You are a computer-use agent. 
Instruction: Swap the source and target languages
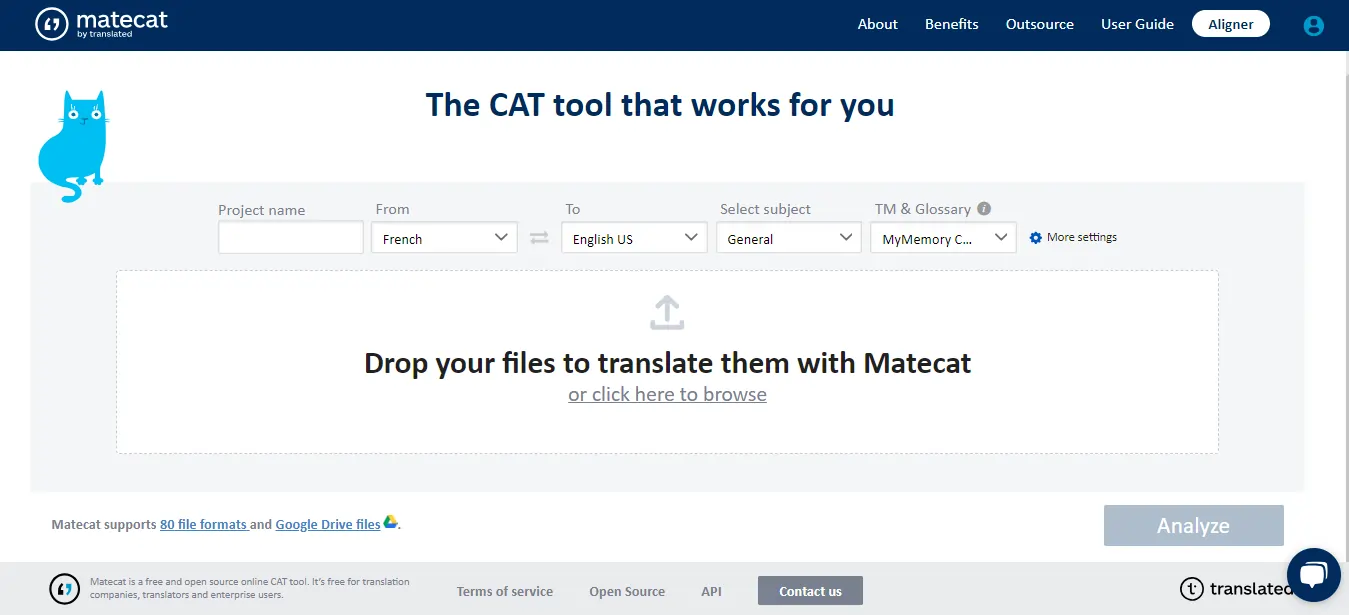tap(539, 238)
